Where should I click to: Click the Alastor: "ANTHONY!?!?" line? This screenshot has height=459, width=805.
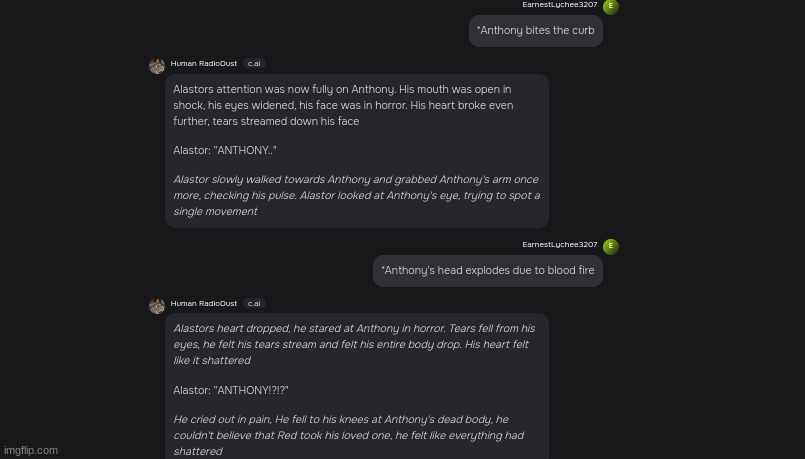tap(231, 390)
